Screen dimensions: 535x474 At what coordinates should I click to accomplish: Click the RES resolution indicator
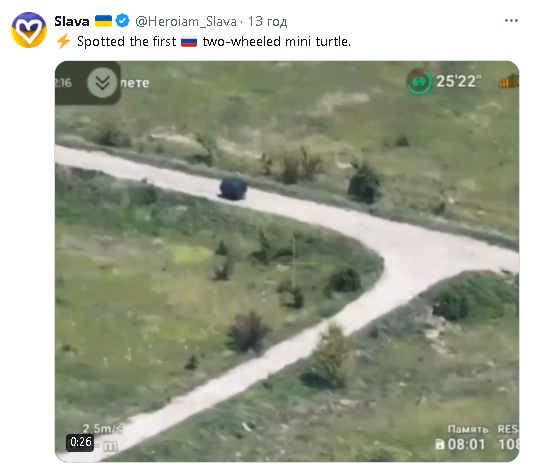(508, 429)
